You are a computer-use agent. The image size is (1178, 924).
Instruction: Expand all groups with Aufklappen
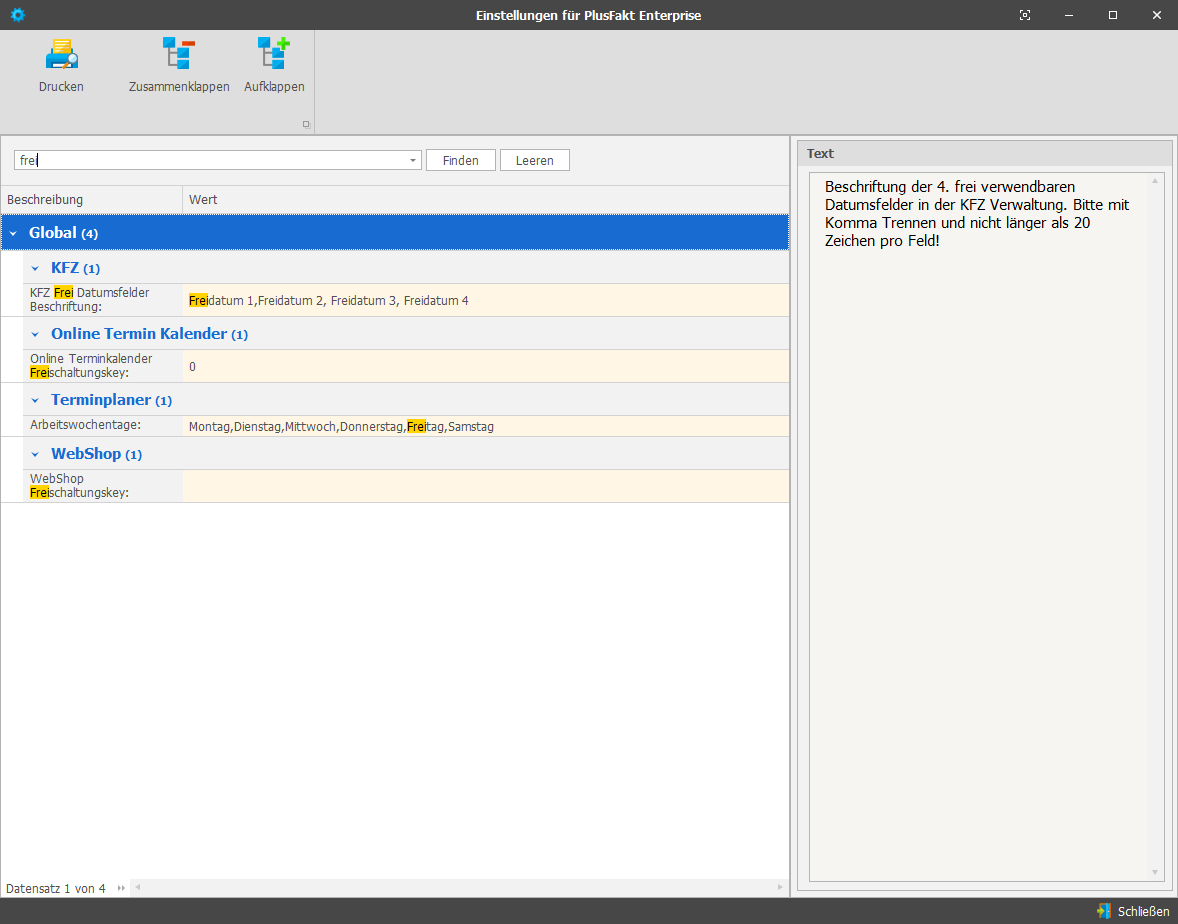click(x=274, y=65)
